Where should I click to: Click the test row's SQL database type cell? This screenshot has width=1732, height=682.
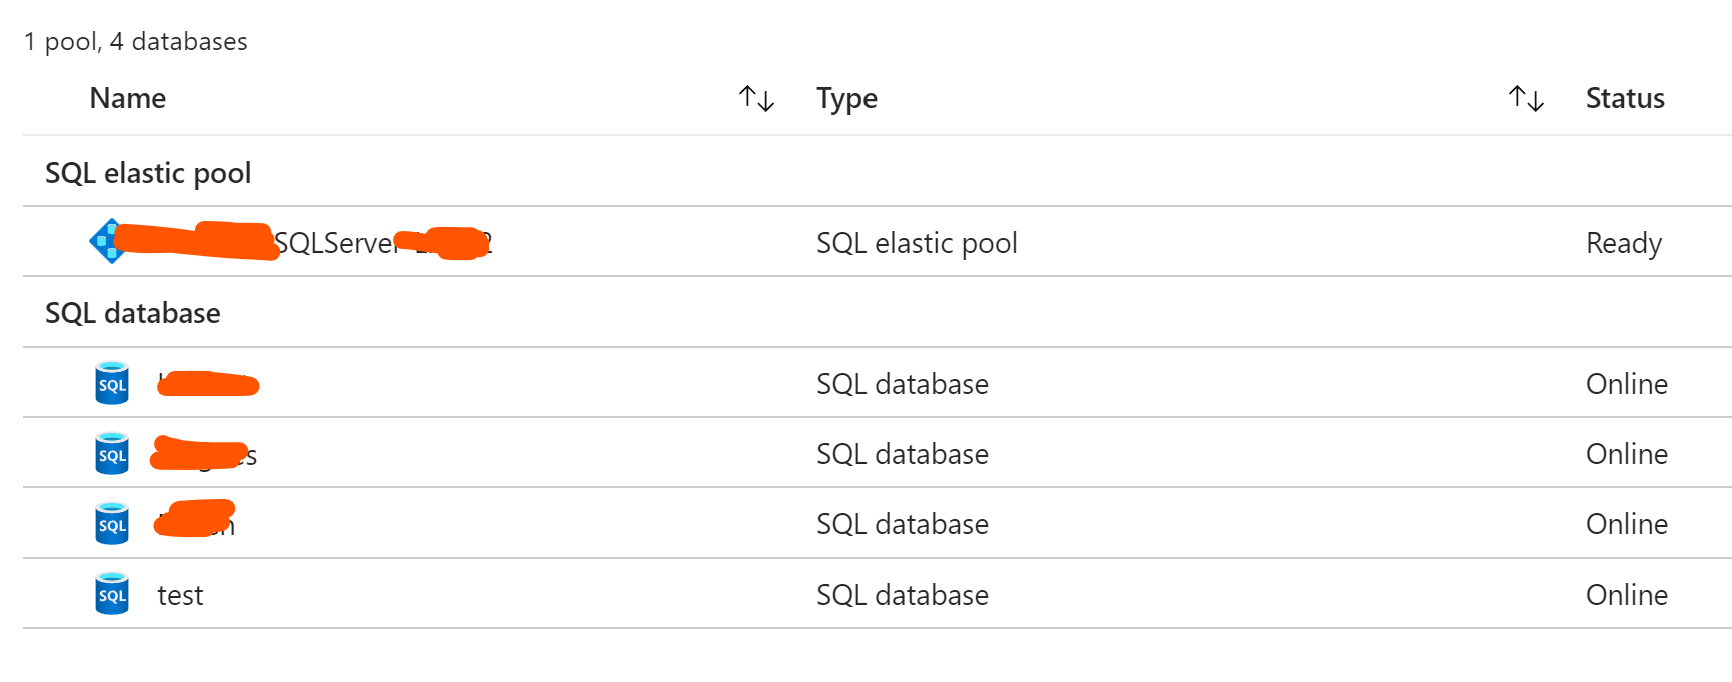point(902,595)
